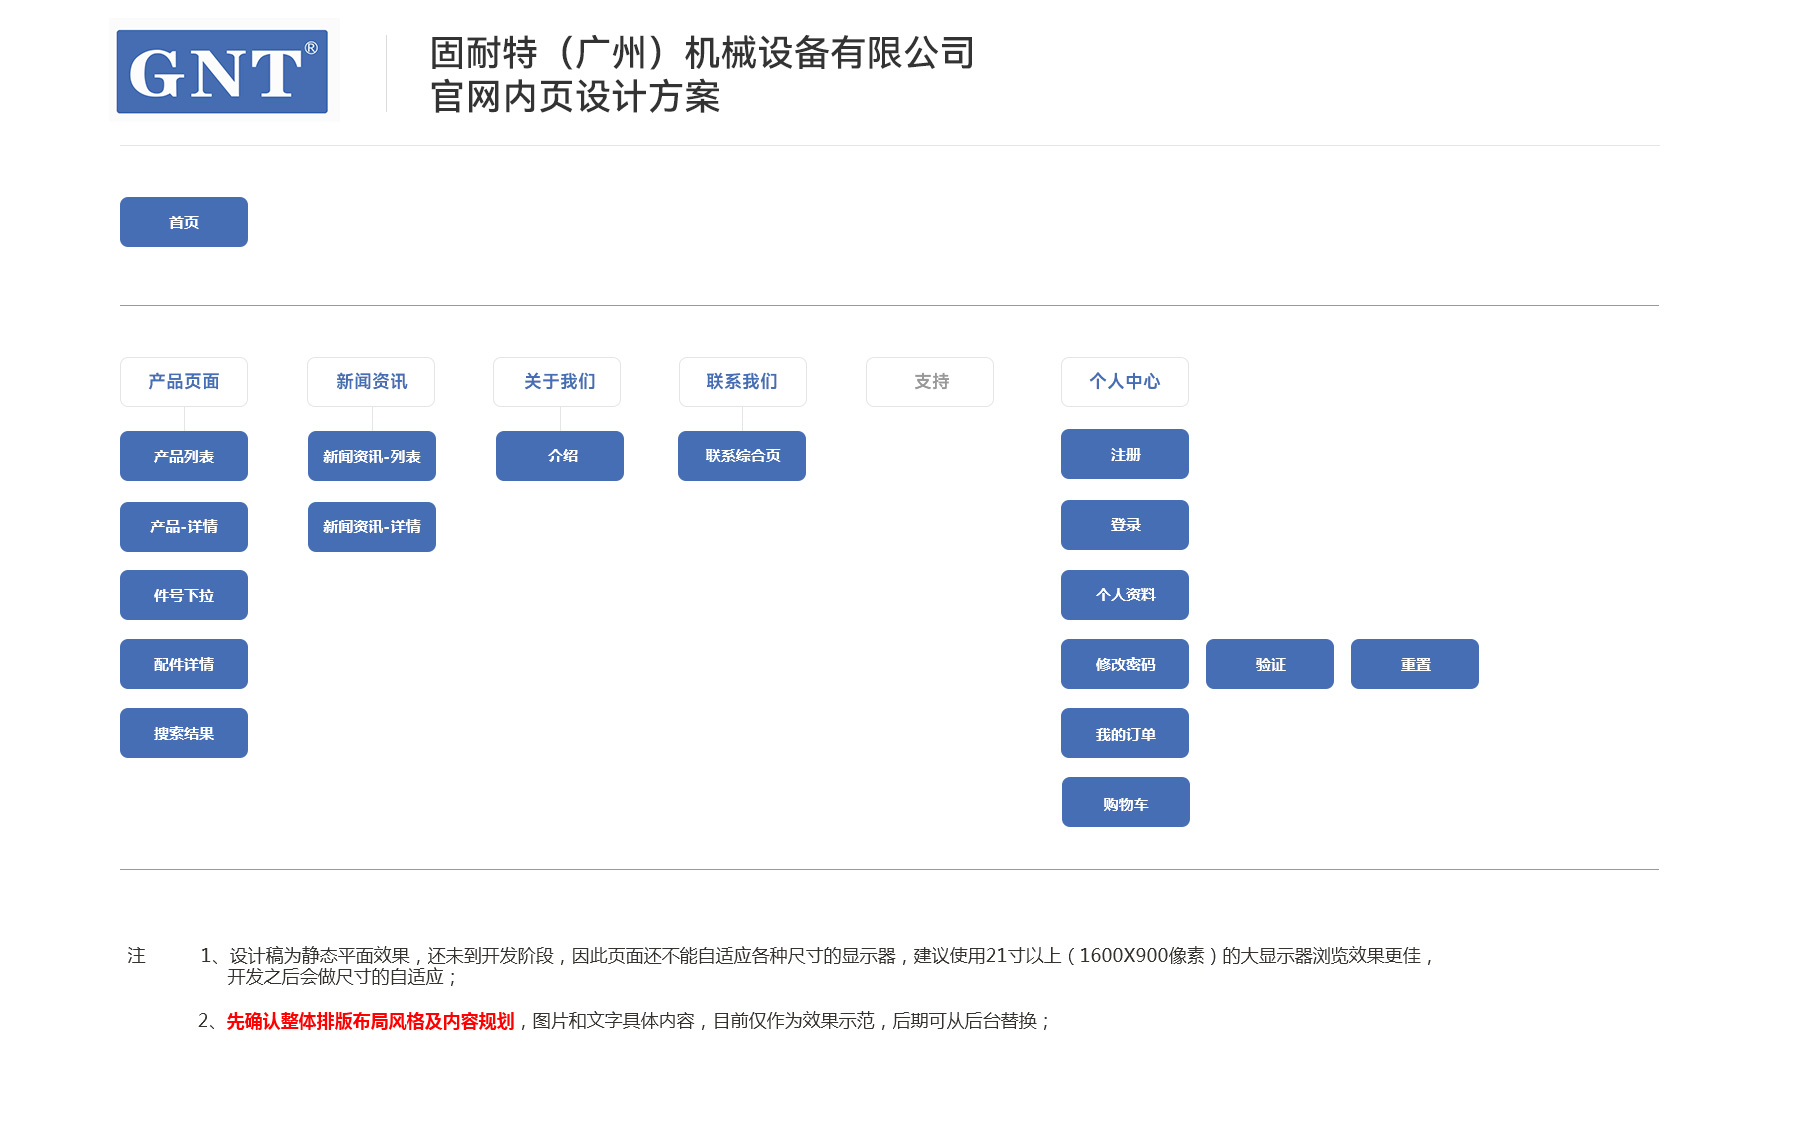The image size is (1800, 1140).
Task: Click the greyed-out 支持 header
Action: (x=930, y=382)
